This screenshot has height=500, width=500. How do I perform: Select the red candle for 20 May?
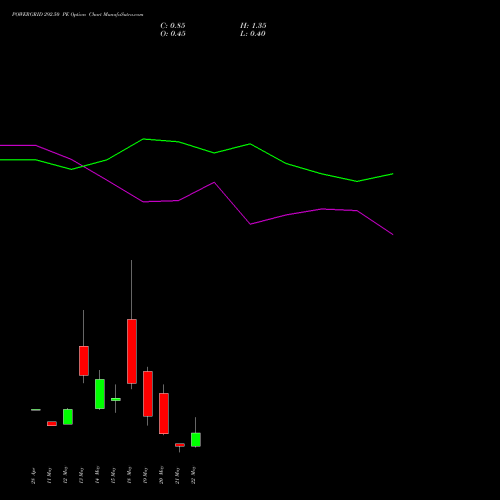pos(164,413)
